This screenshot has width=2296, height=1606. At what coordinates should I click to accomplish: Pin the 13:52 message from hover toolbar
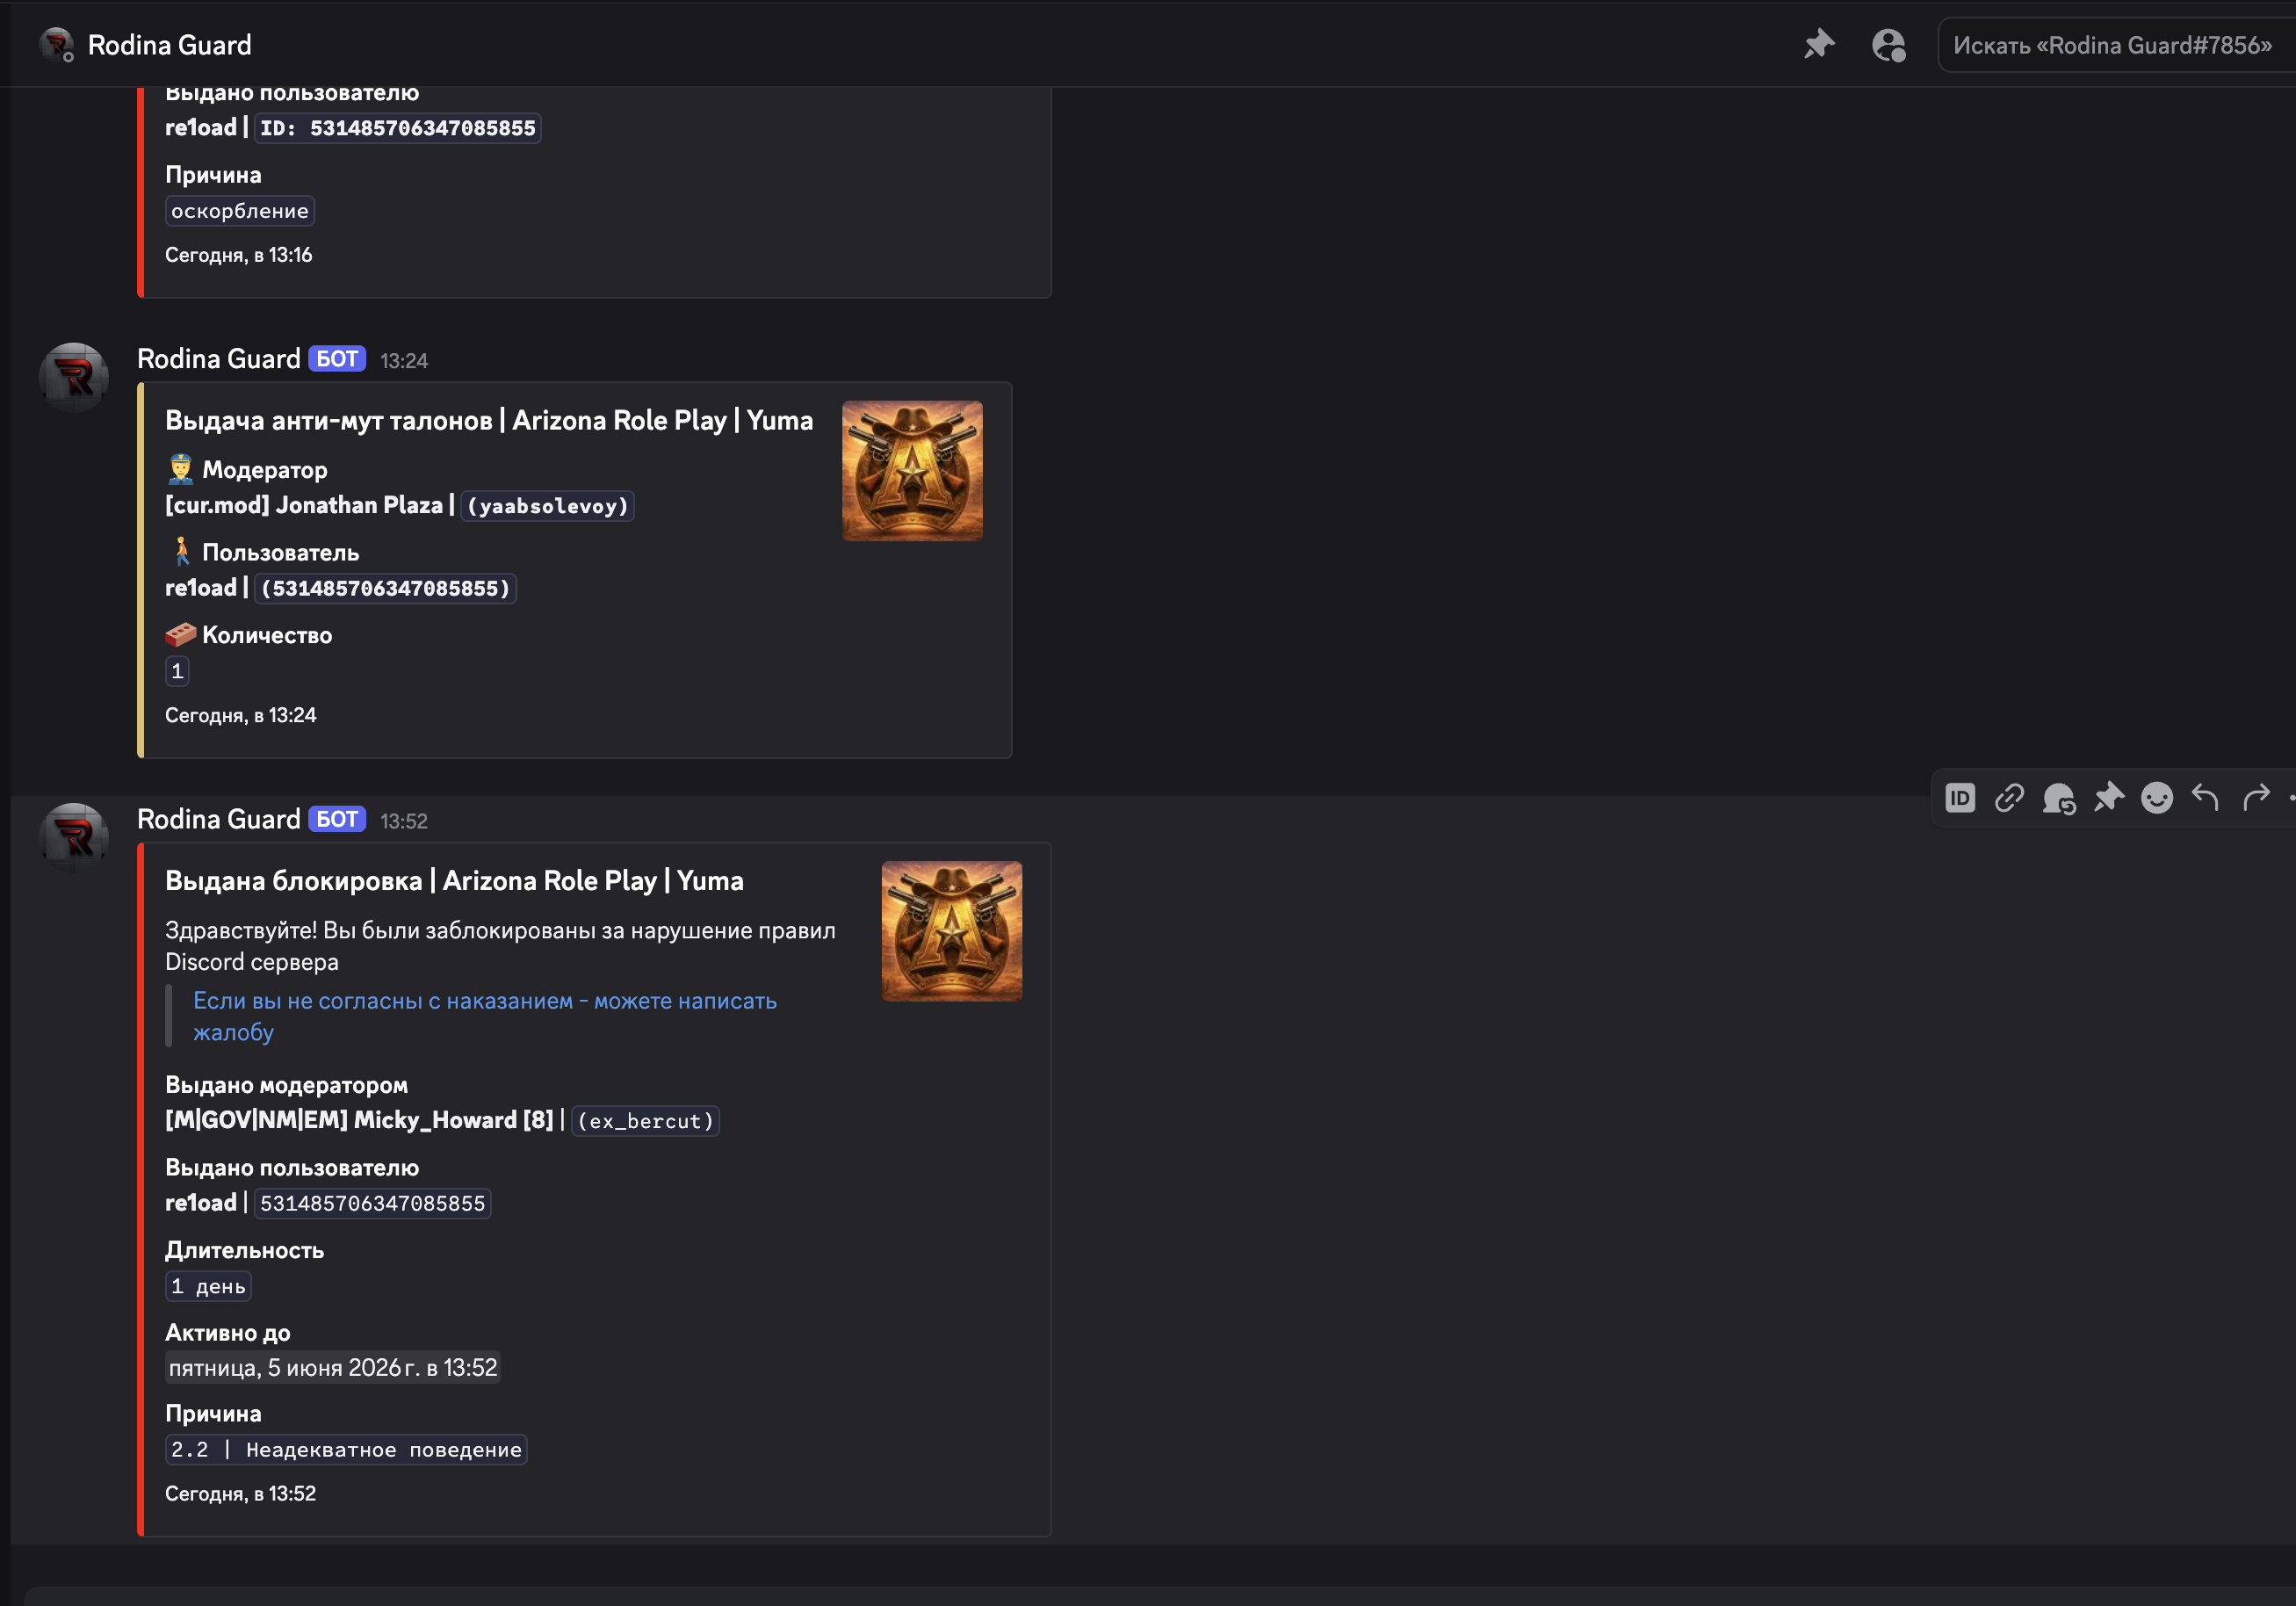coord(2108,798)
